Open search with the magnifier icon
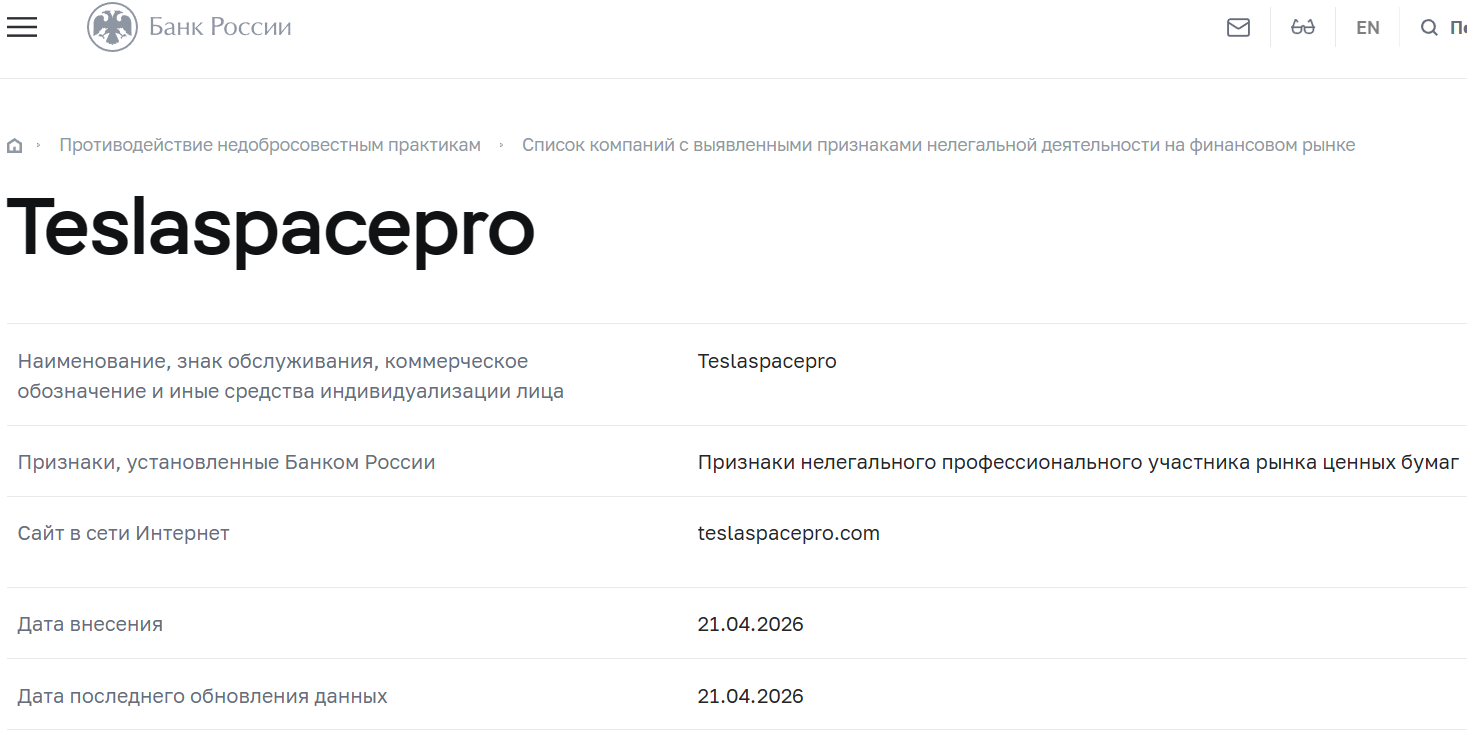1467x738 pixels. click(x=1429, y=27)
